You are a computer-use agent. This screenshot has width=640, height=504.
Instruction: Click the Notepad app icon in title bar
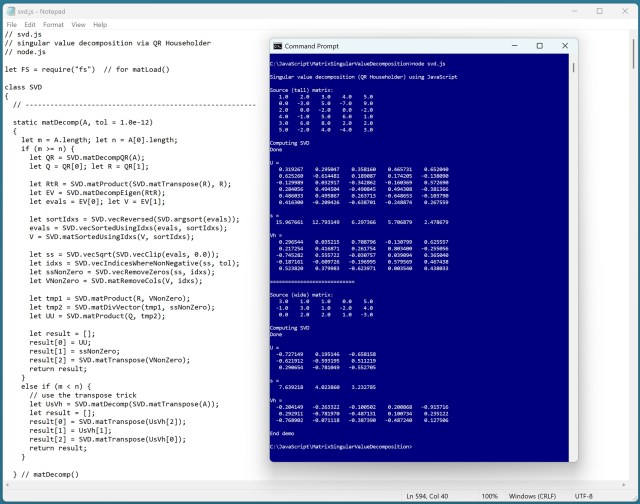point(8,8)
